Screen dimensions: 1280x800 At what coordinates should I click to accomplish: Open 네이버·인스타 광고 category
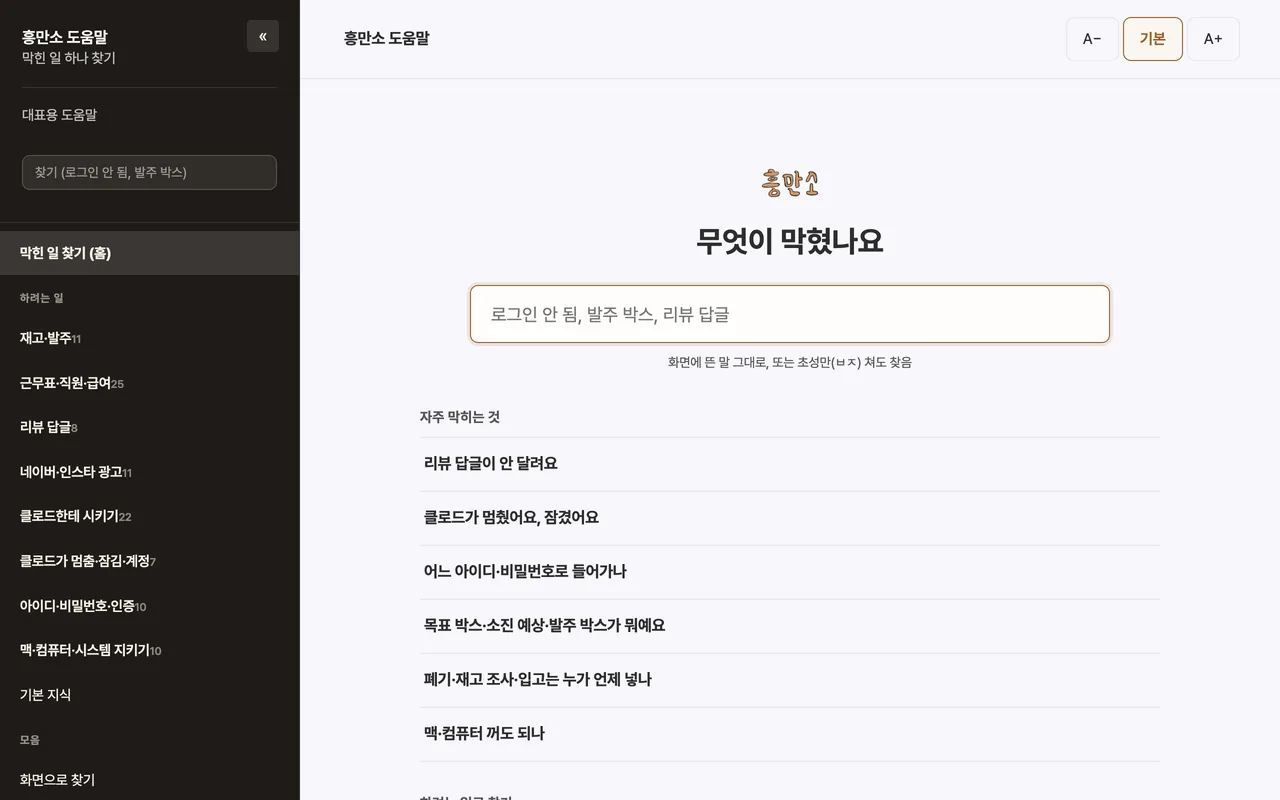[149, 472]
